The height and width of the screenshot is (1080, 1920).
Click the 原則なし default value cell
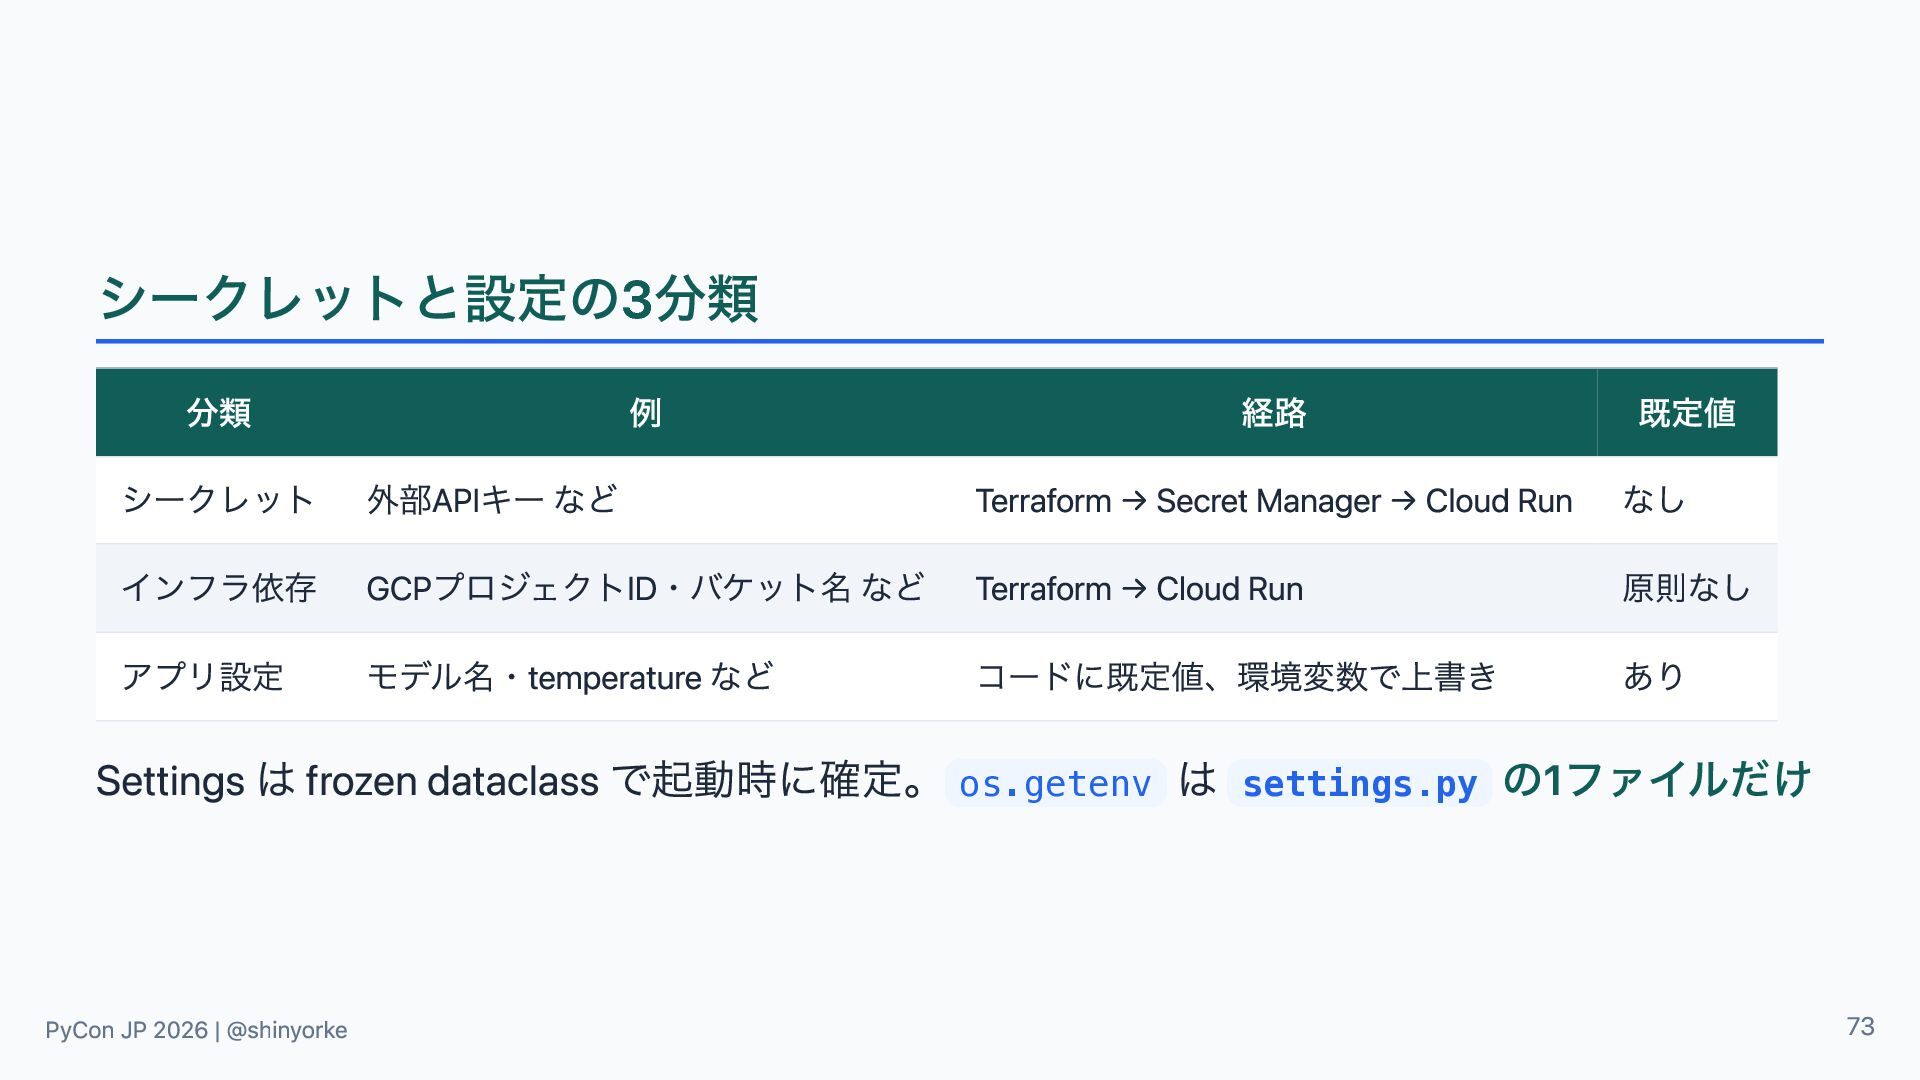[x=1687, y=588]
